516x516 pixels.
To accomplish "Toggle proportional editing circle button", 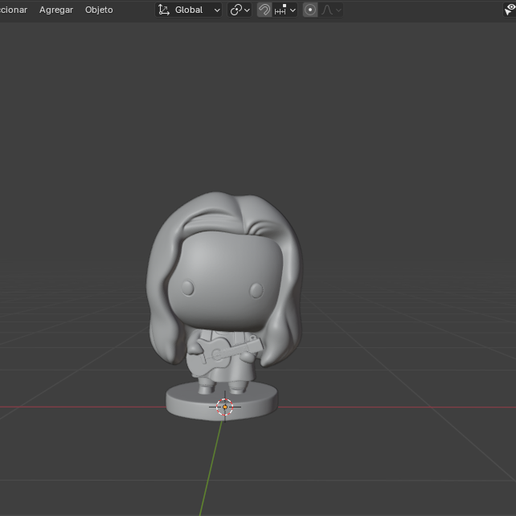I will pyautogui.click(x=310, y=10).
